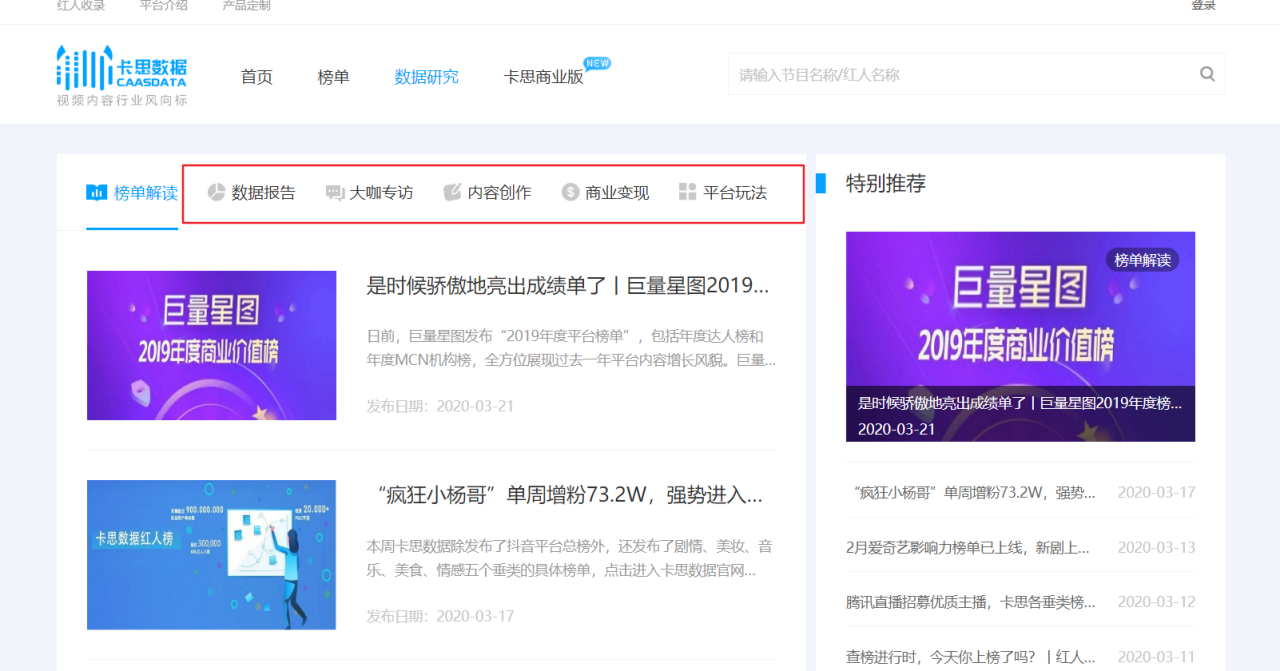The image size is (1280, 671).
Task: Open featured 巨量星图 banner in 特别推荐
Action: [1020, 336]
